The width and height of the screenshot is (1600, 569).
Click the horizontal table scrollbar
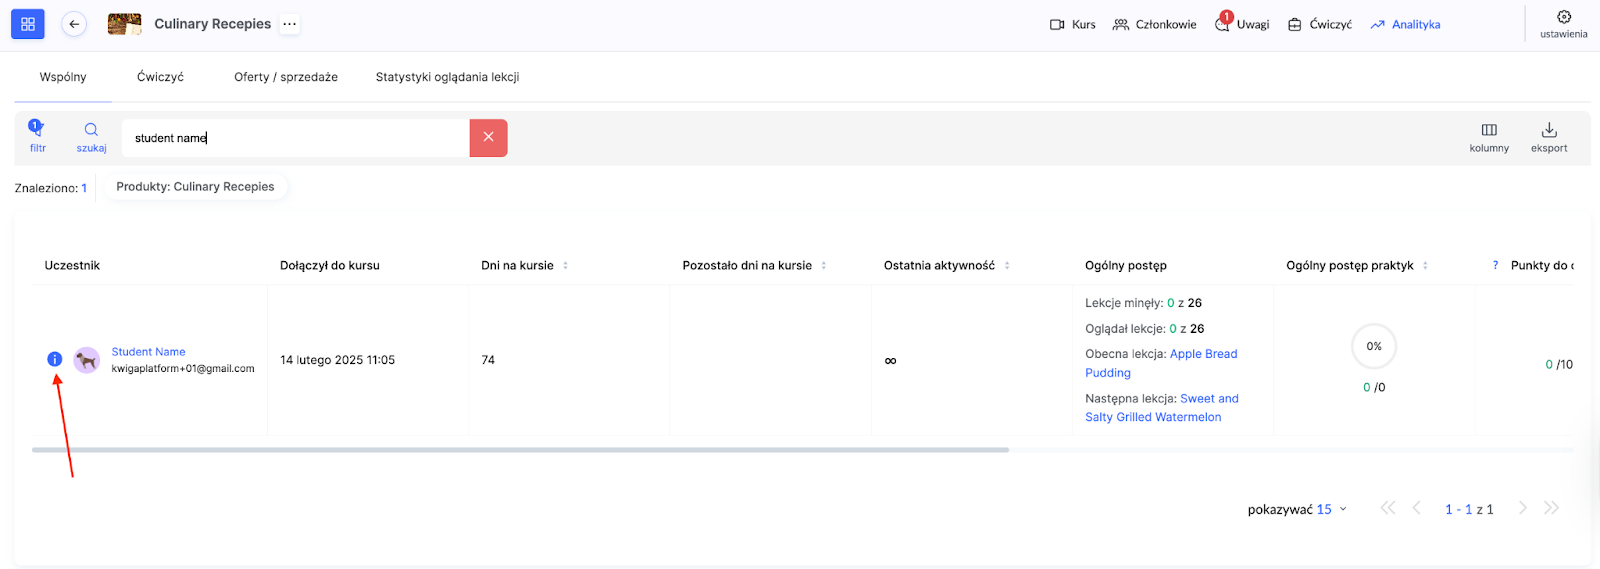(520, 450)
